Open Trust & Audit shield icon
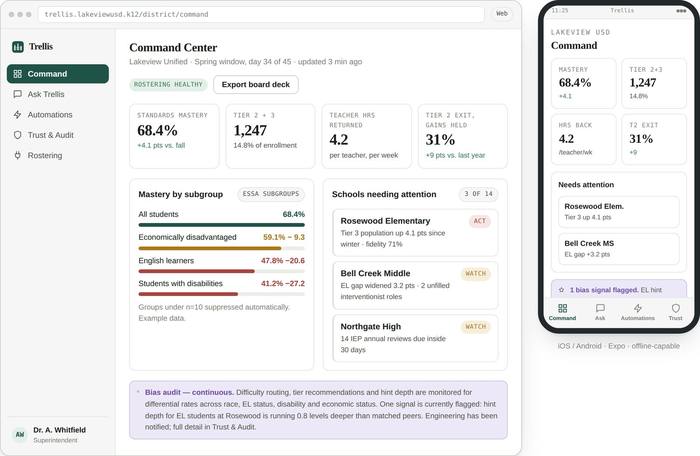Image resolution: width=700 pixels, height=456 pixels. (17, 135)
